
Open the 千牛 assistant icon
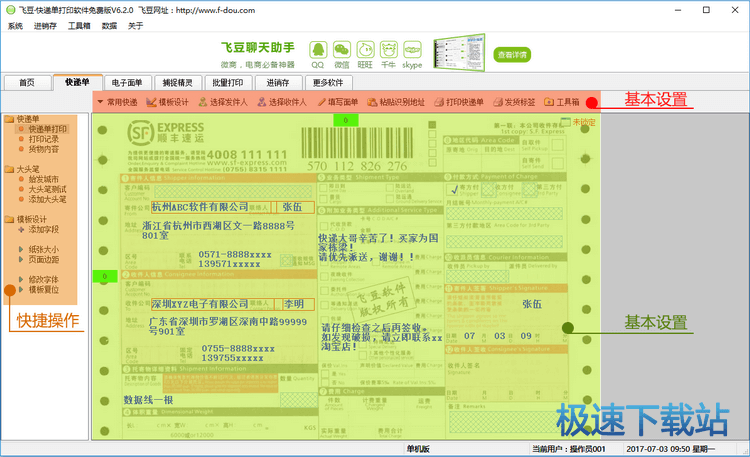389,50
